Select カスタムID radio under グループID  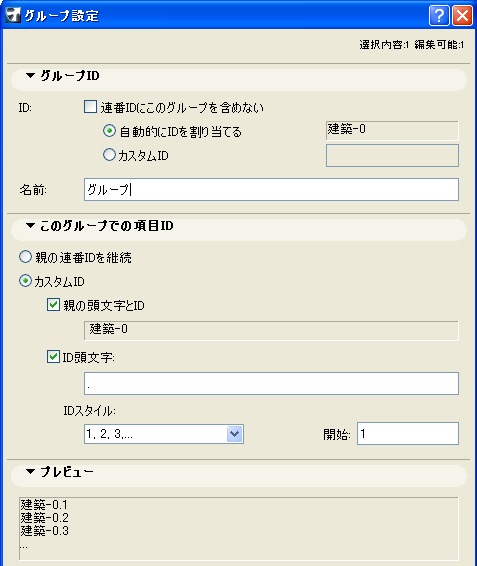pos(109,155)
